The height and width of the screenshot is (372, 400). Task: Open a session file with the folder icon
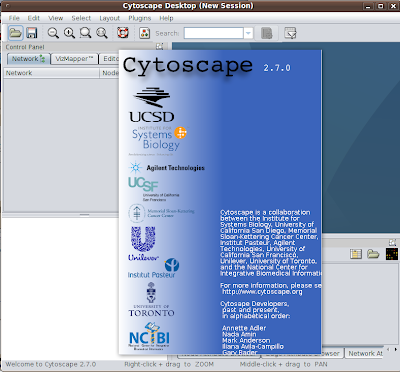point(15,33)
